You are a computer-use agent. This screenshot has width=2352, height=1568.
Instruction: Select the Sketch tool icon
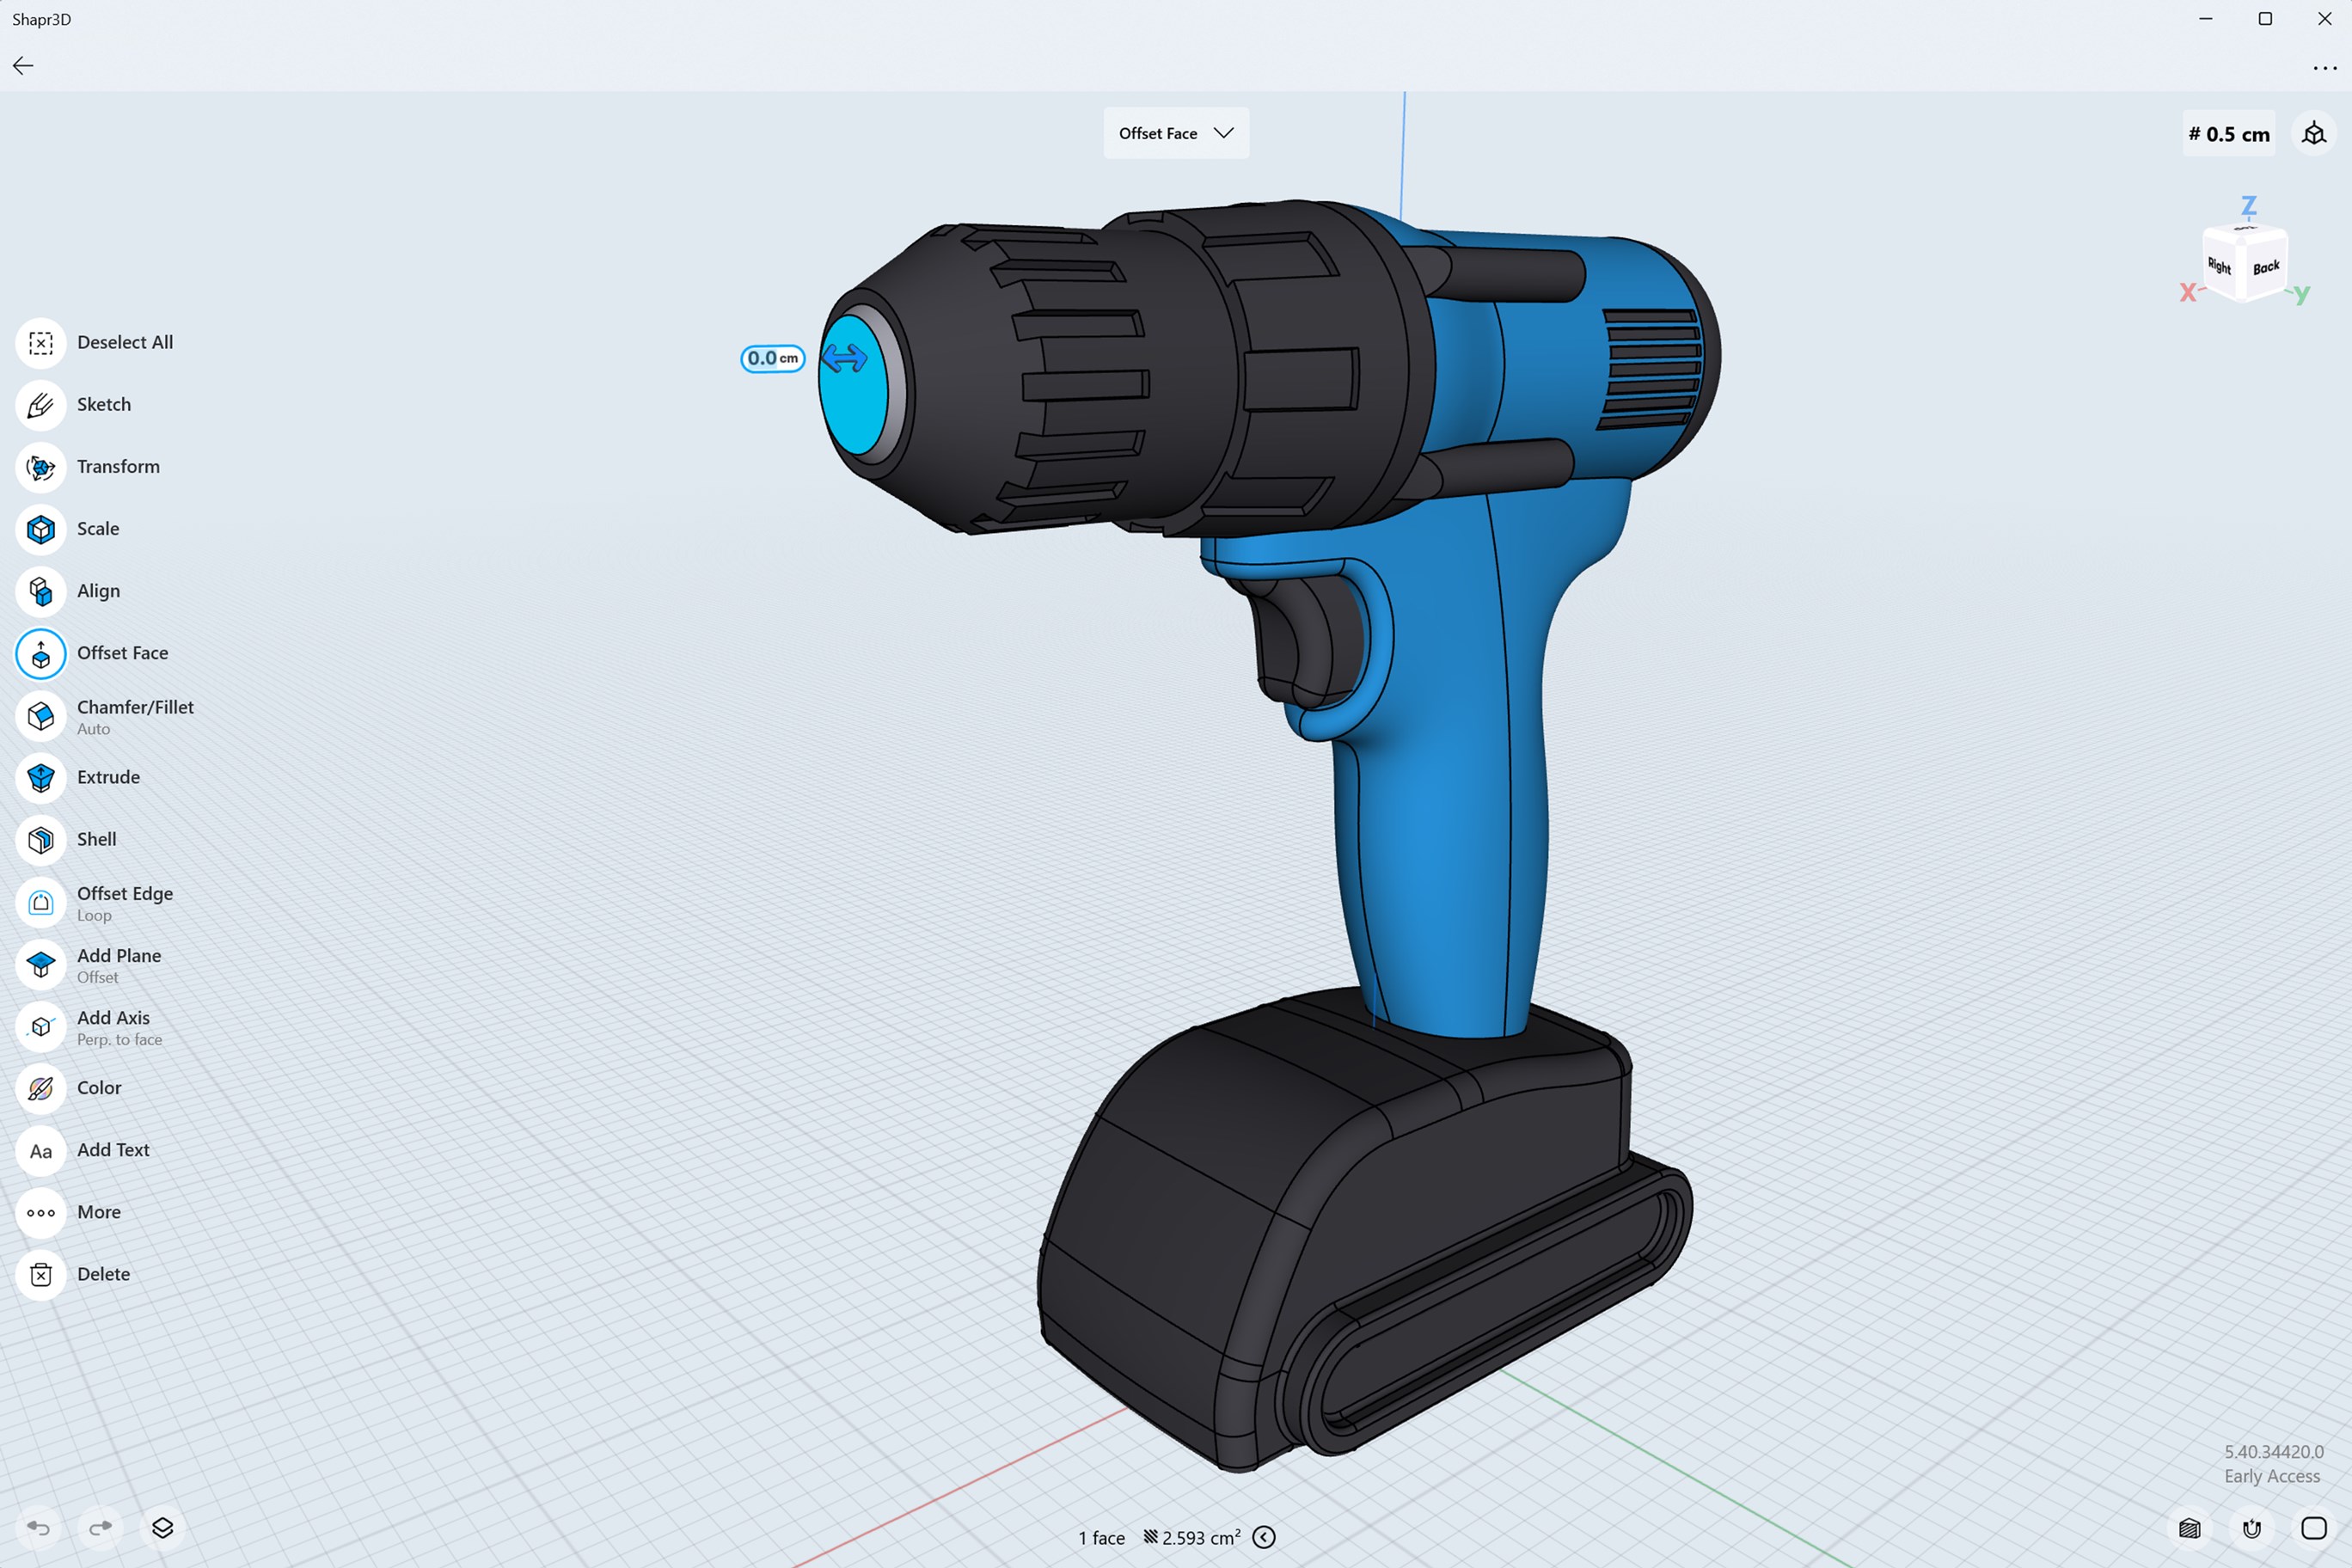(x=41, y=405)
